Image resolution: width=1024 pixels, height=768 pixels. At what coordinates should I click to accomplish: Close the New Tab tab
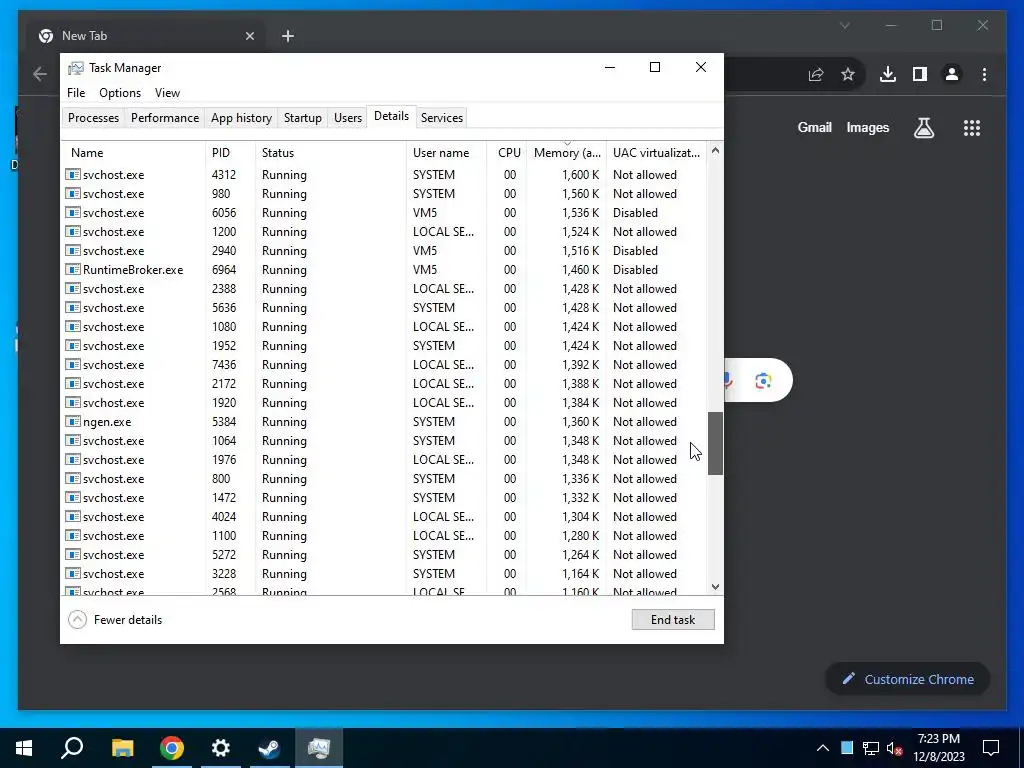249,36
